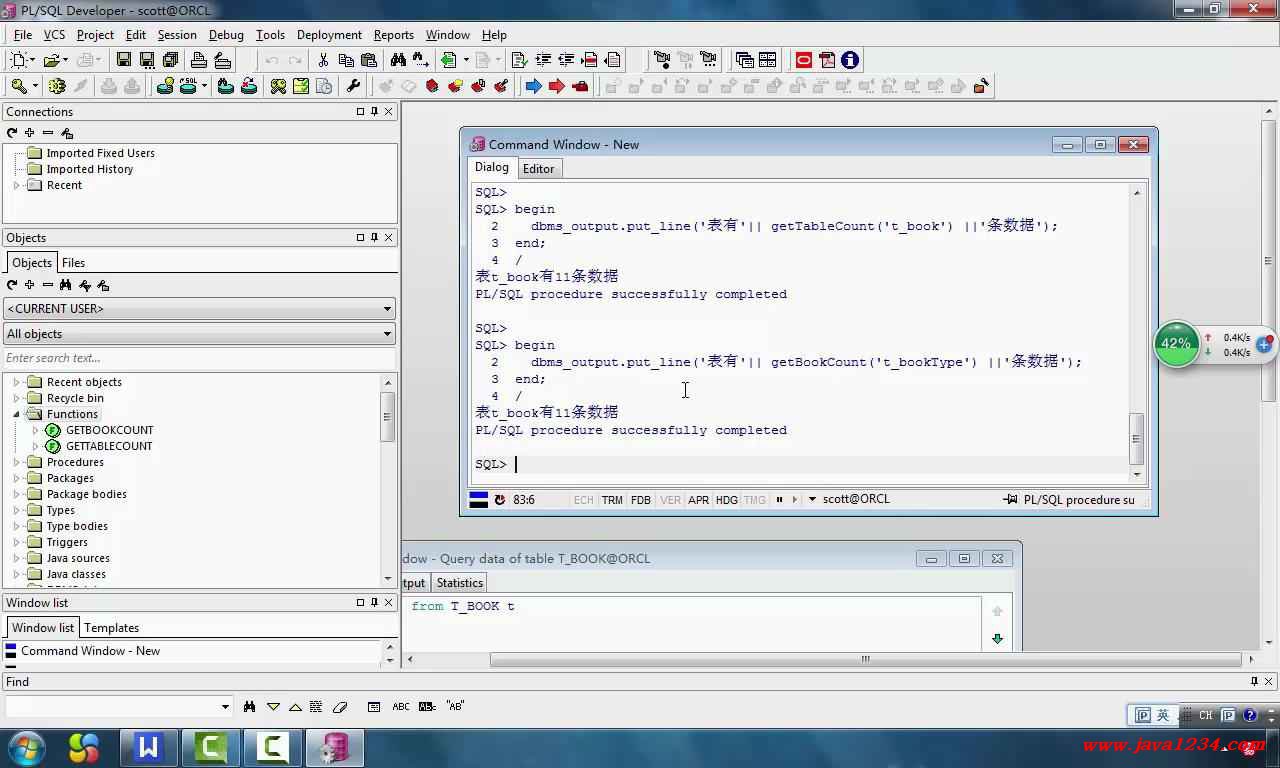Switch to the Templates tab
The width and height of the screenshot is (1280, 768).
(111, 628)
